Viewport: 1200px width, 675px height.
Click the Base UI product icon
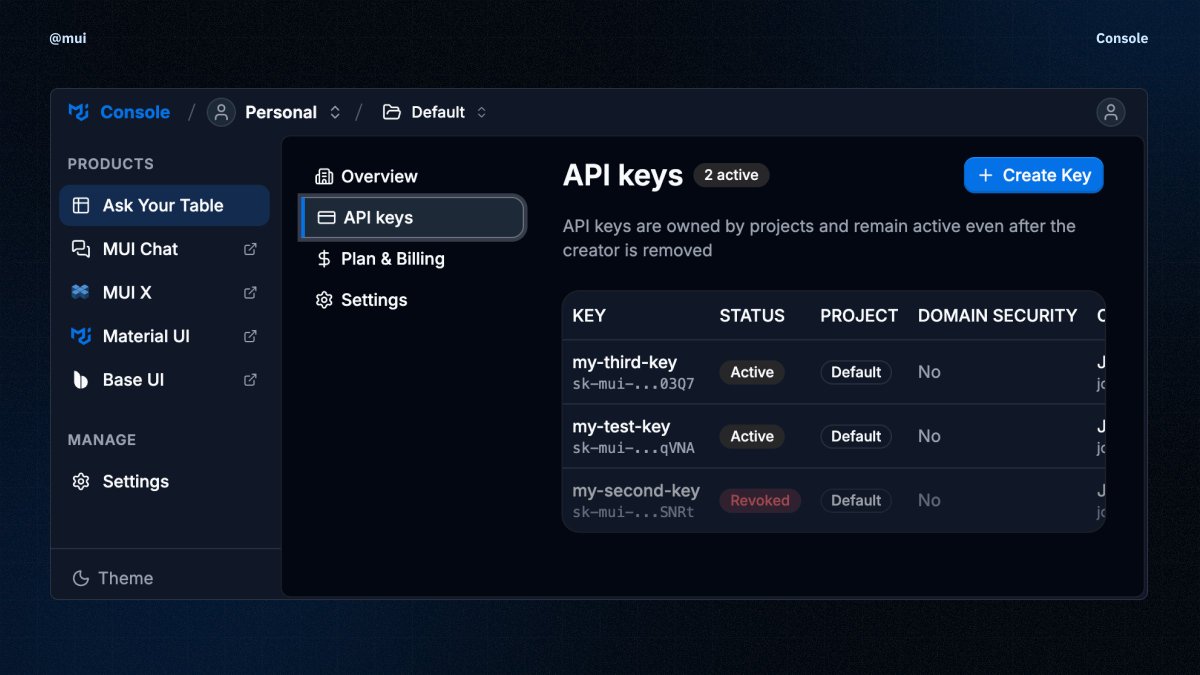click(81, 380)
